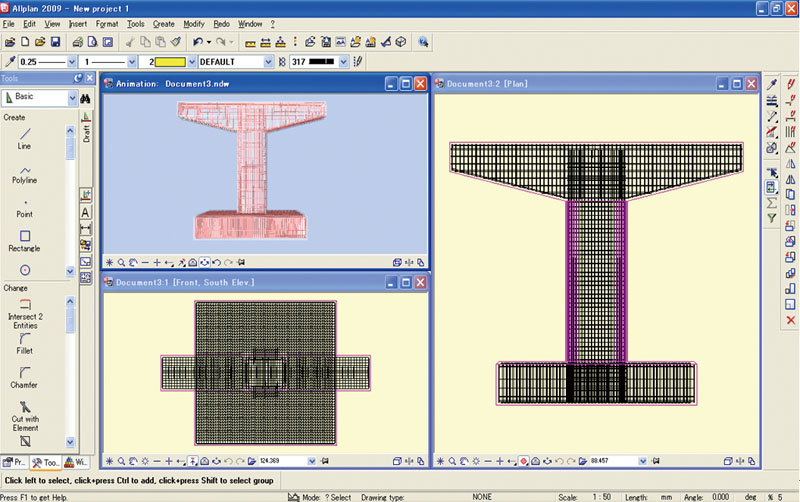This screenshot has width=800, height=502.
Task: Click binoculars find icon beside Basic dropdown
Action: pyautogui.click(x=86, y=98)
